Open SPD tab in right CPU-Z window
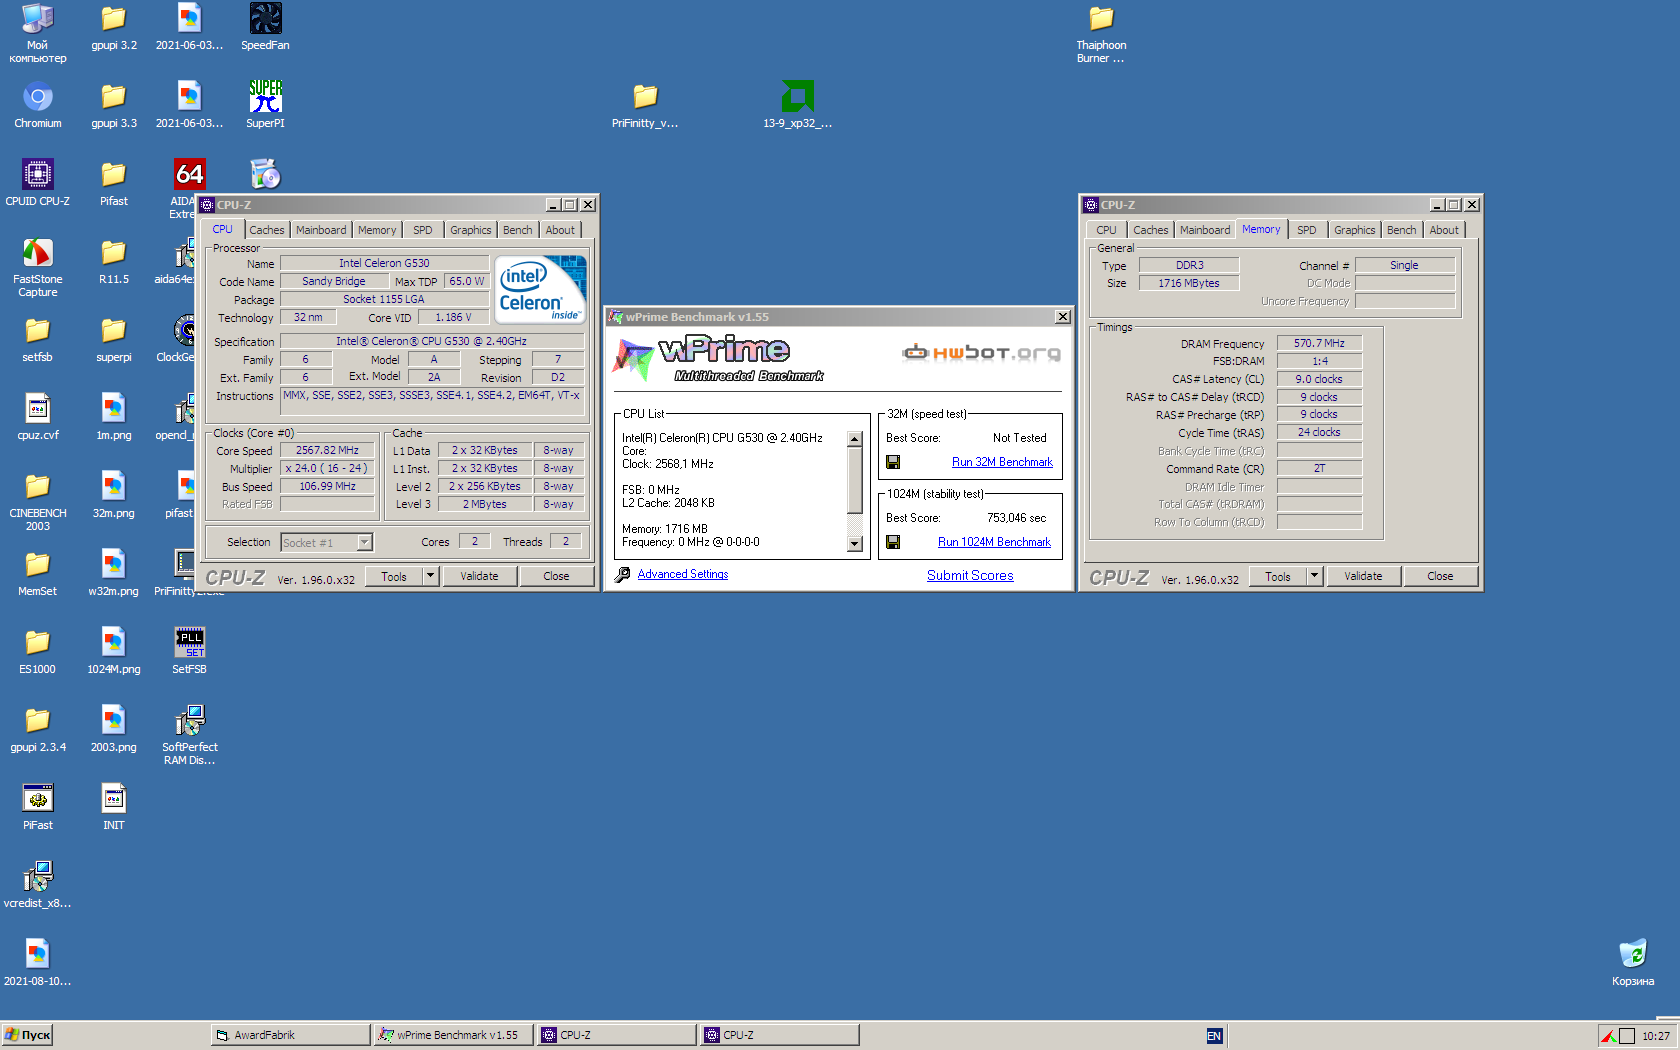 pyautogui.click(x=1306, y=230)
